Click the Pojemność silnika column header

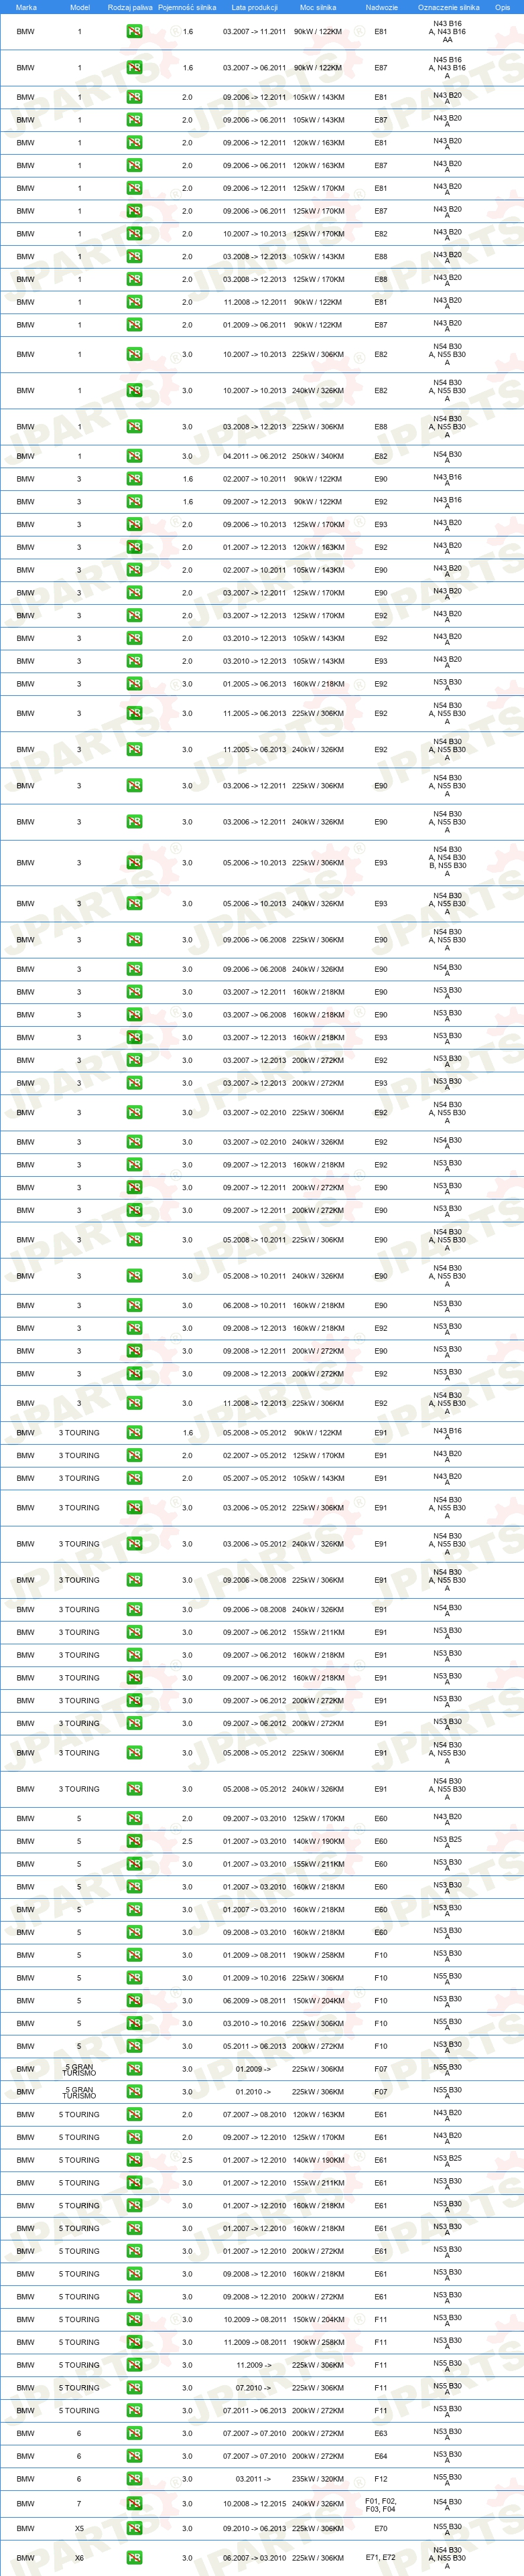(187, 7)
